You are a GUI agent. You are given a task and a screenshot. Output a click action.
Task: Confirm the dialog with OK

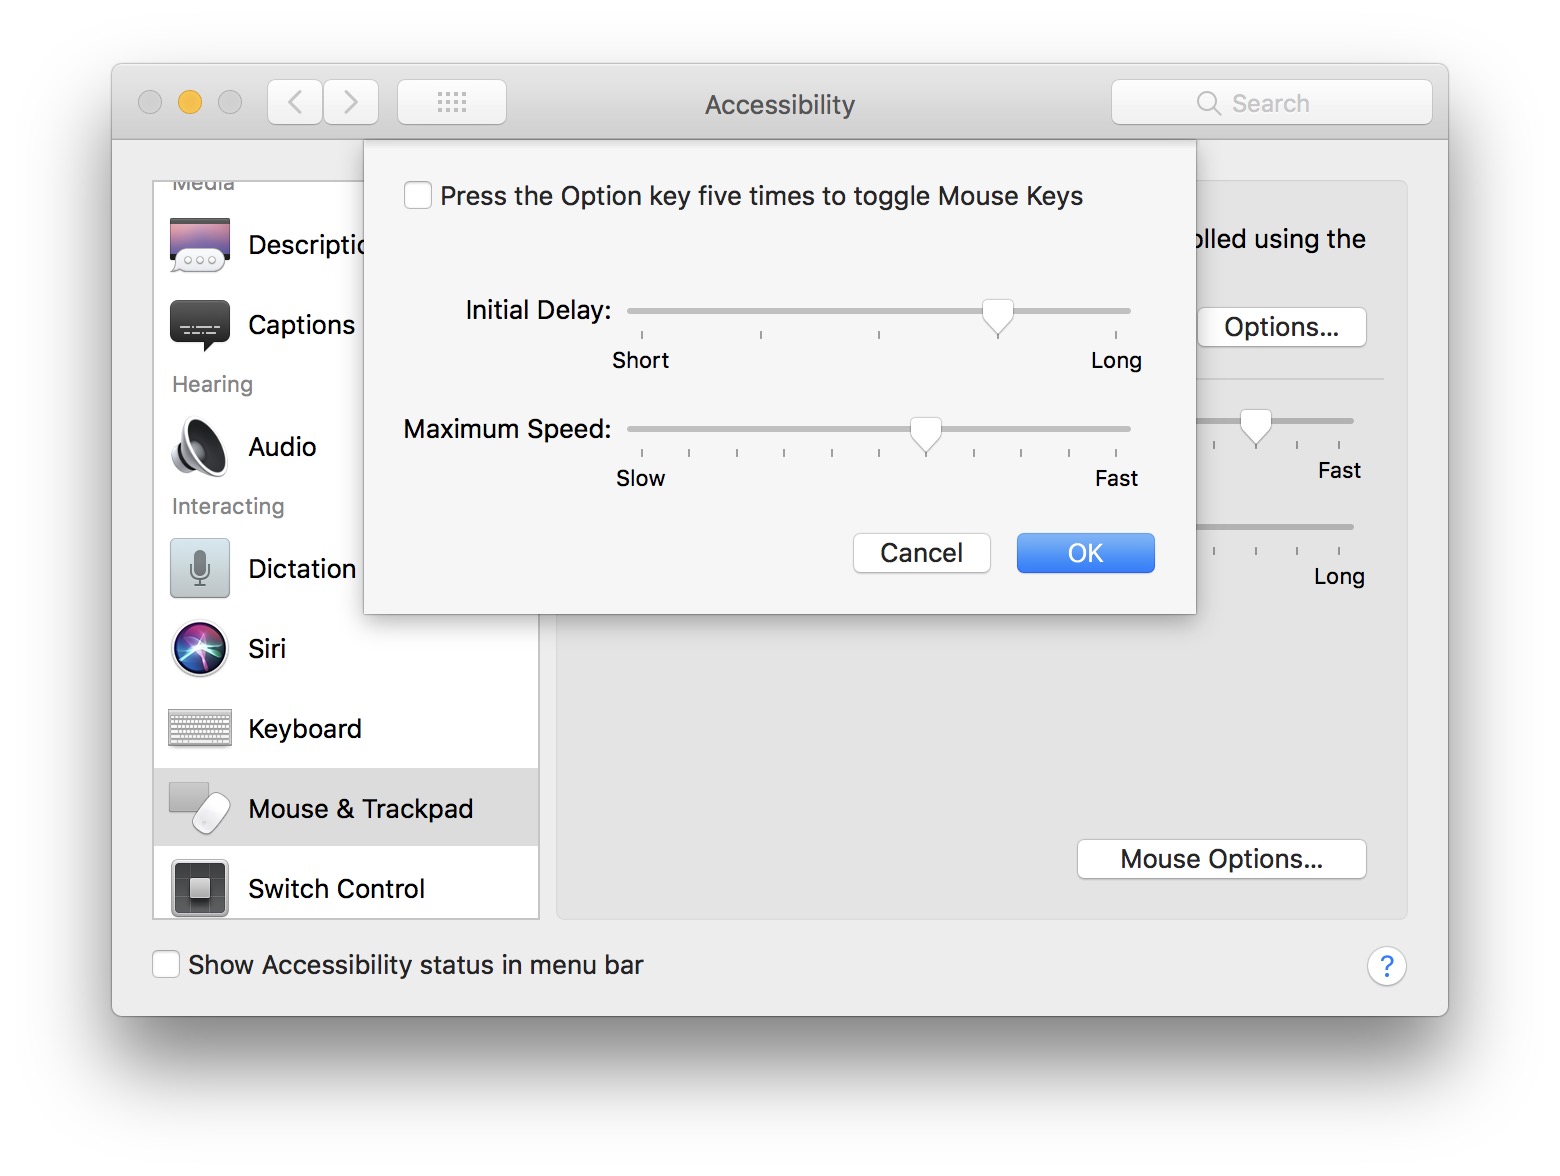pos(1086,553)
